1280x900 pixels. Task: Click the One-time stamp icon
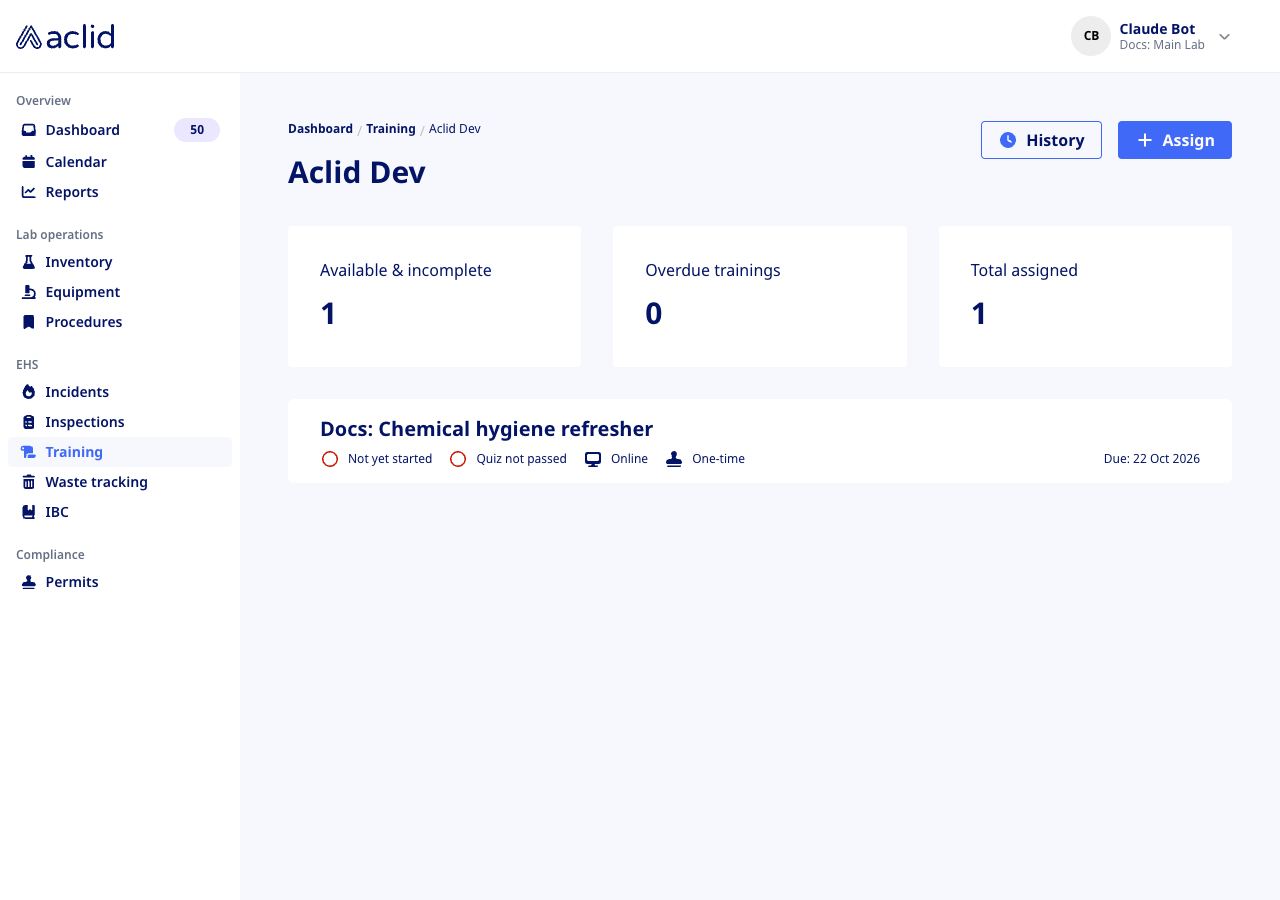(x=674, y=459)
